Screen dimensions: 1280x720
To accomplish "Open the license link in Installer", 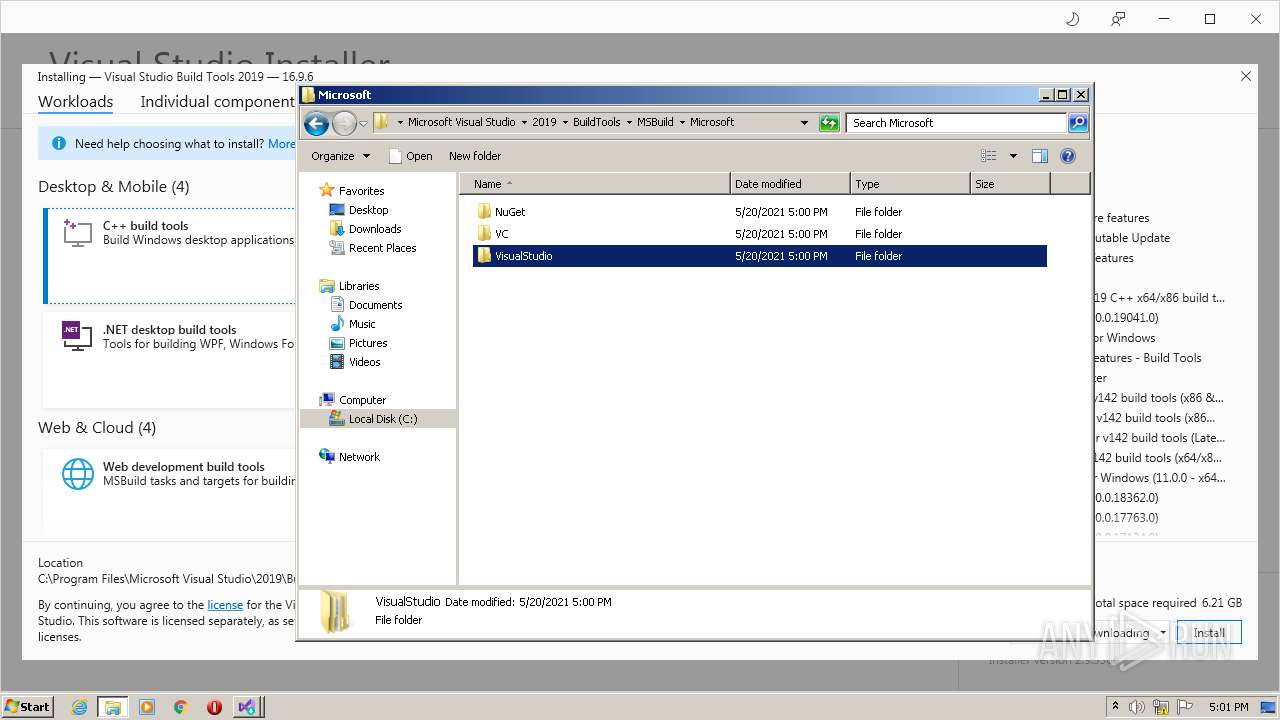I will [225, 605].
